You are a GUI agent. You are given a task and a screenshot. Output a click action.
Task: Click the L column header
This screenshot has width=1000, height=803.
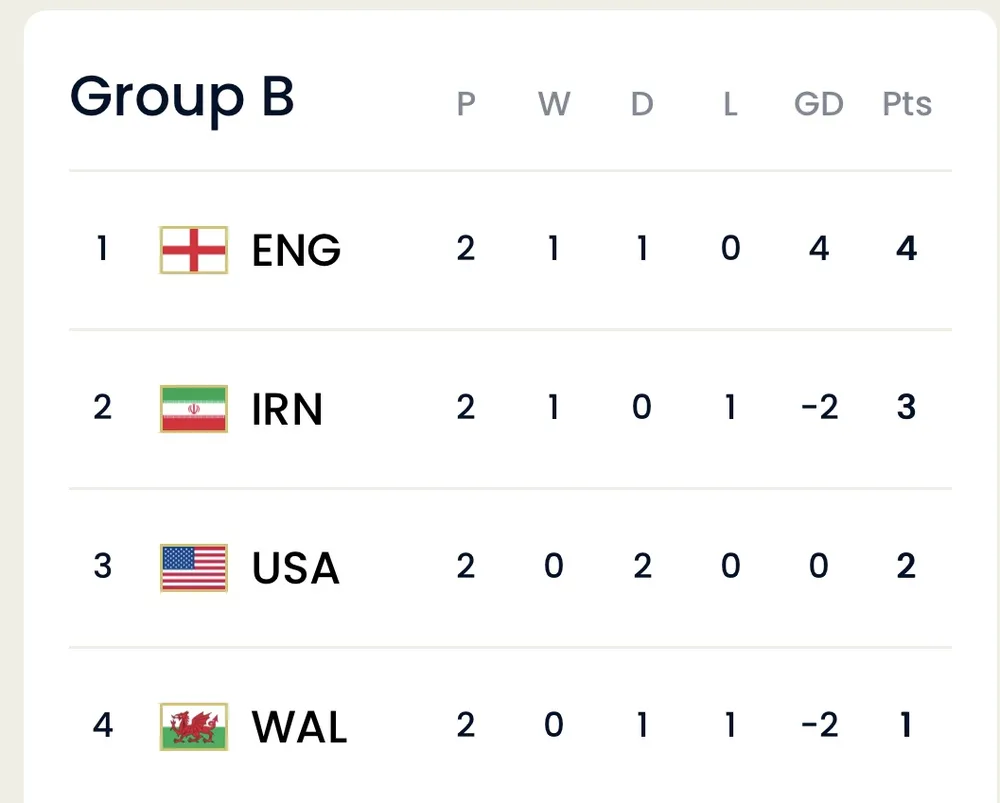coord(730,104)
